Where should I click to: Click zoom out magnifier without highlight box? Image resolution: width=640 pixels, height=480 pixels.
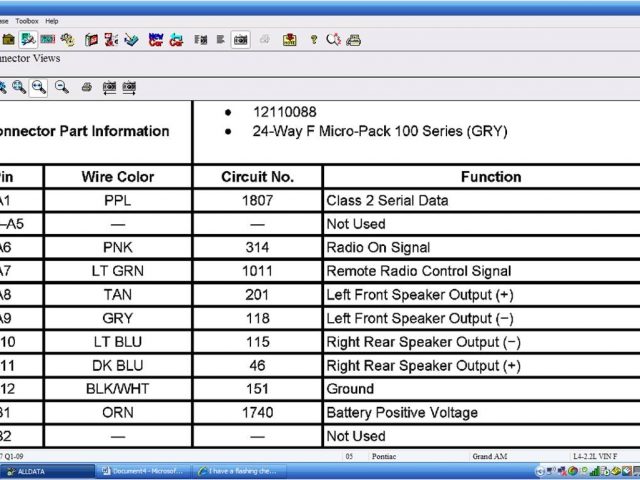[x=62, y=88]
